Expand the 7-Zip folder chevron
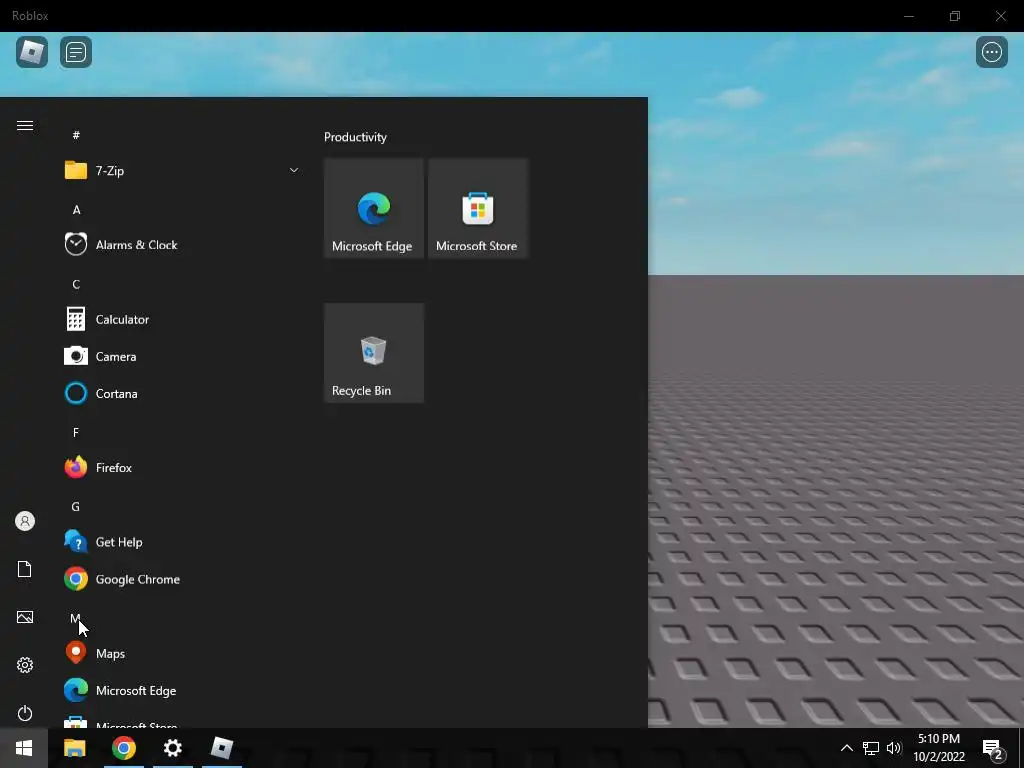This screenshot has height=768, width=1024. [294, 170]
